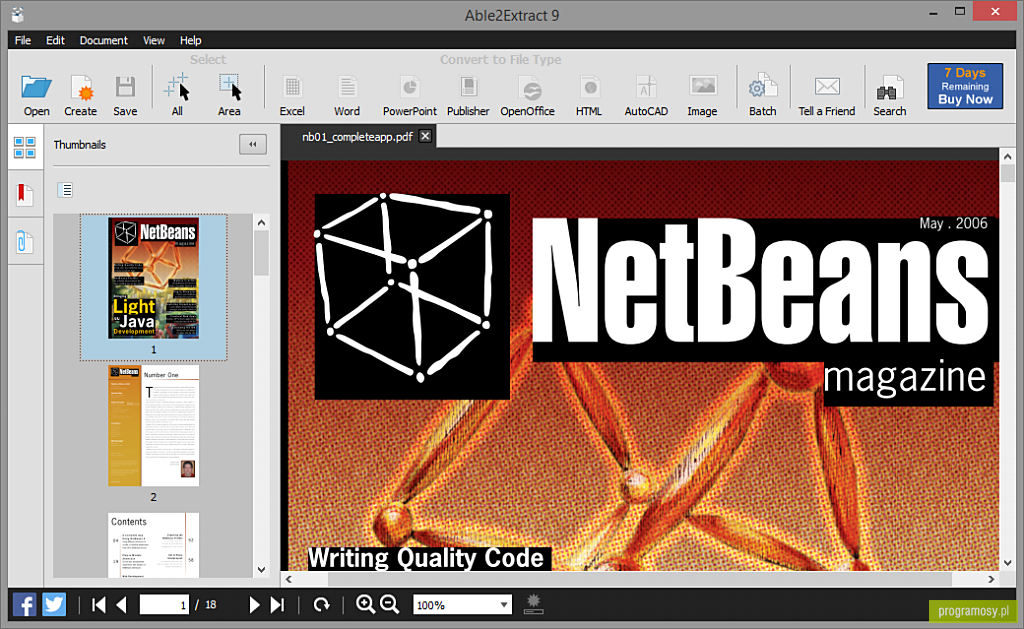Click the programosy.pl link
The width and height of the screenshot is (1024, 629).
point(973,611)
